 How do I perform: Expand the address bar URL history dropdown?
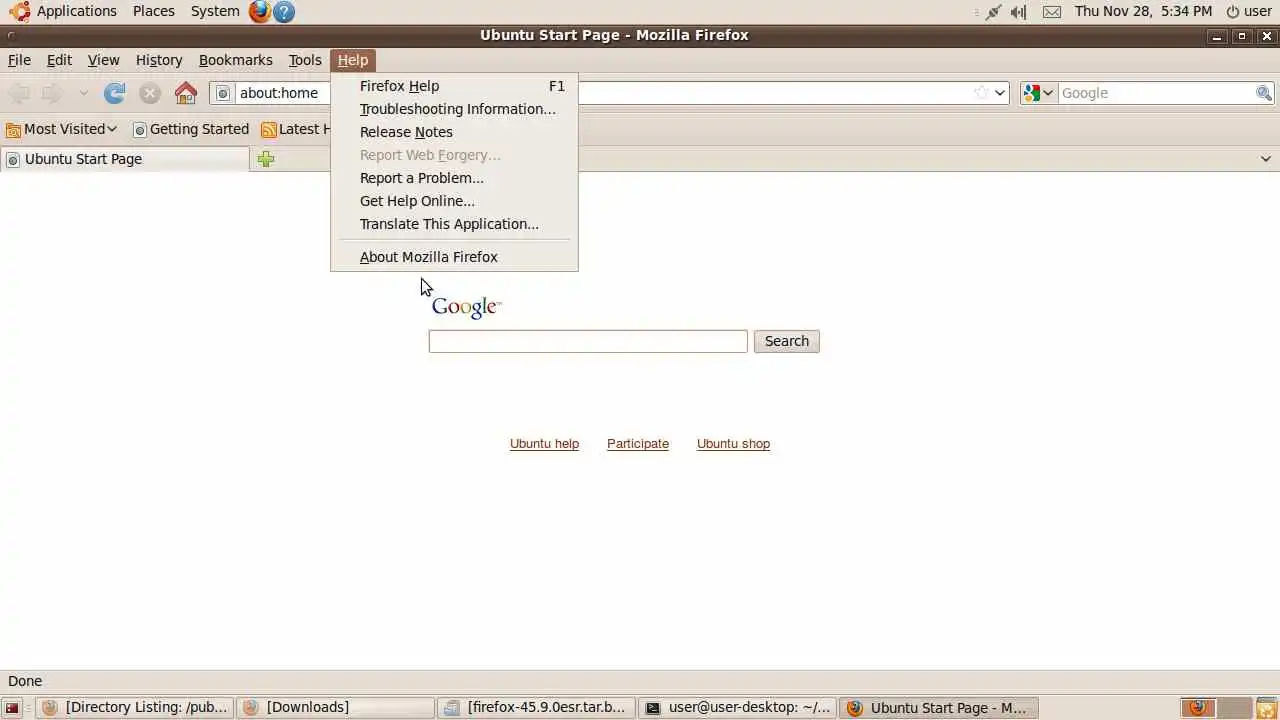[999, 93]
